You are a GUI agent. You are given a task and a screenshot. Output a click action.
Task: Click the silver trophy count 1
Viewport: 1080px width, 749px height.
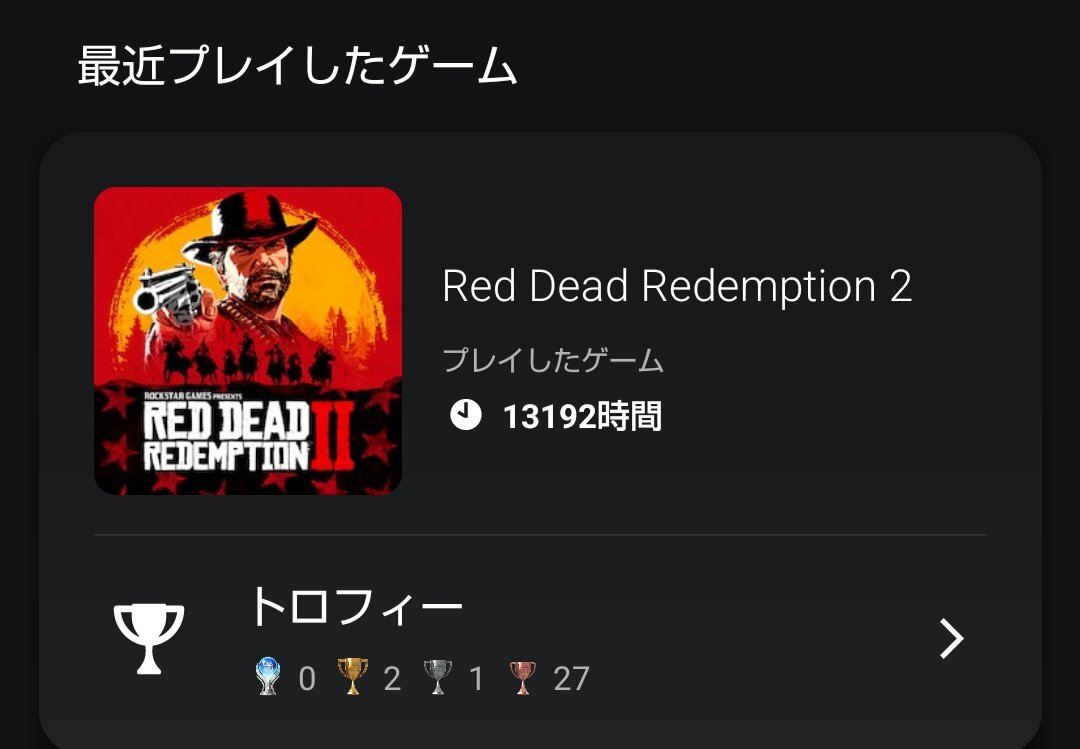point(476,679)
